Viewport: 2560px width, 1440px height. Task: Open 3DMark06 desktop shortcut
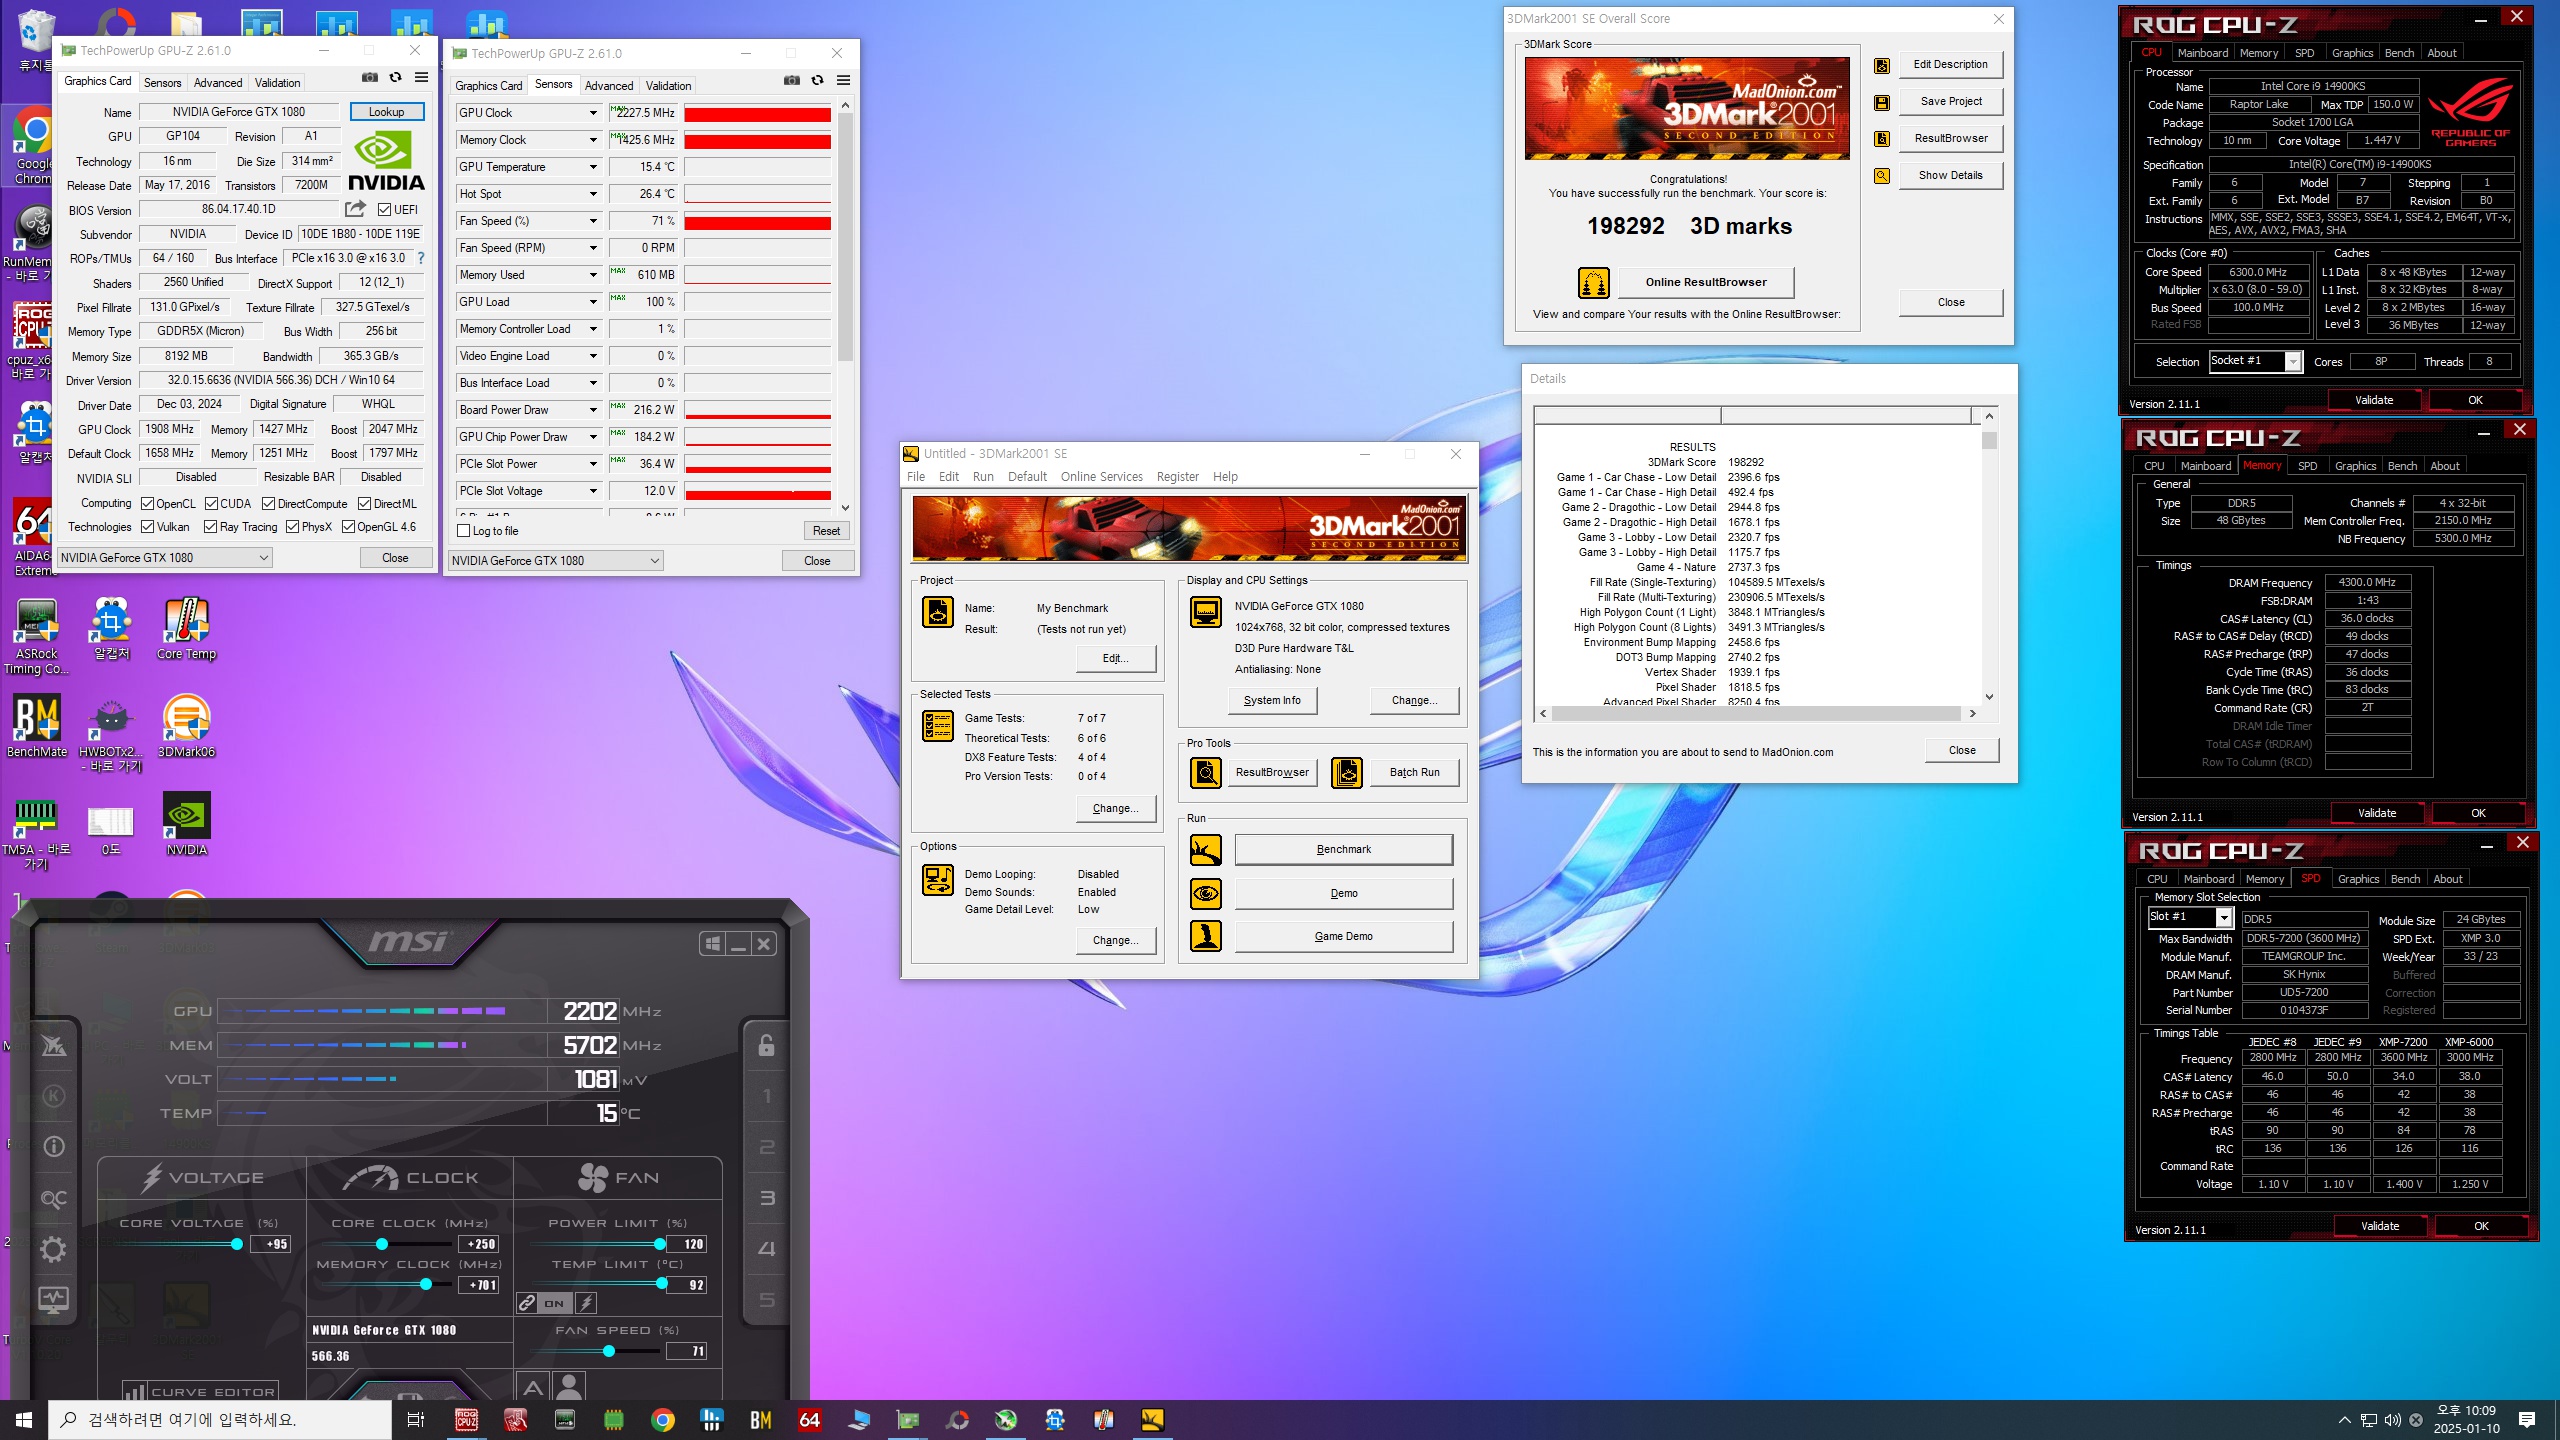[x=186, y=727]
